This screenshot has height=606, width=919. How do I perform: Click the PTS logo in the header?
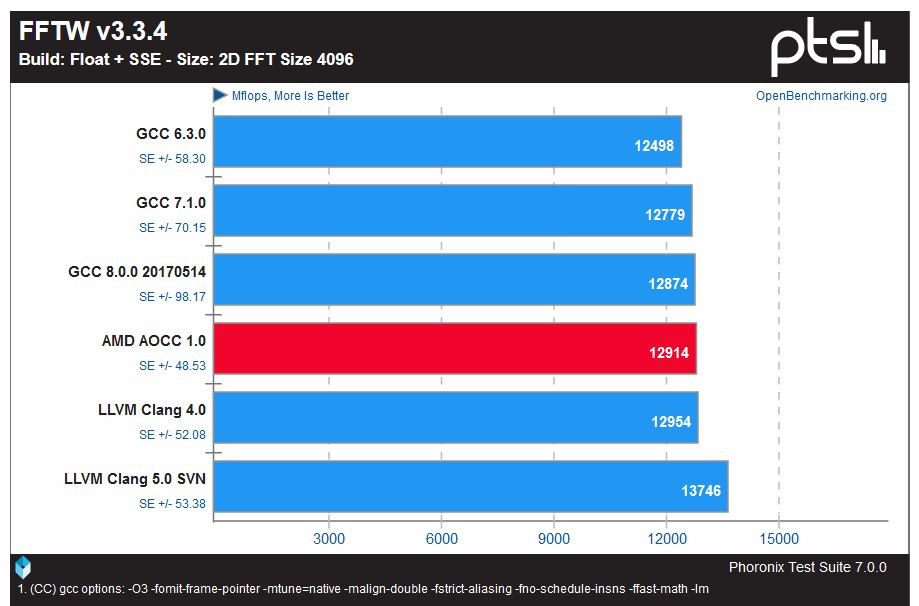click(828, 47)
